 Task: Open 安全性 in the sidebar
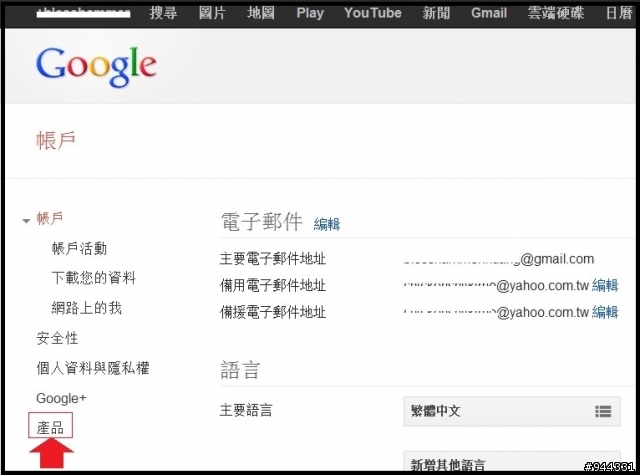click(57, 338)
